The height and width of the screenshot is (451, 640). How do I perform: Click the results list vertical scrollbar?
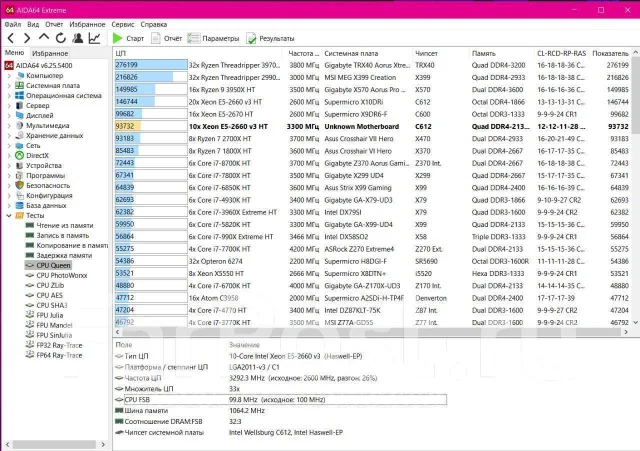click(635, 188)
